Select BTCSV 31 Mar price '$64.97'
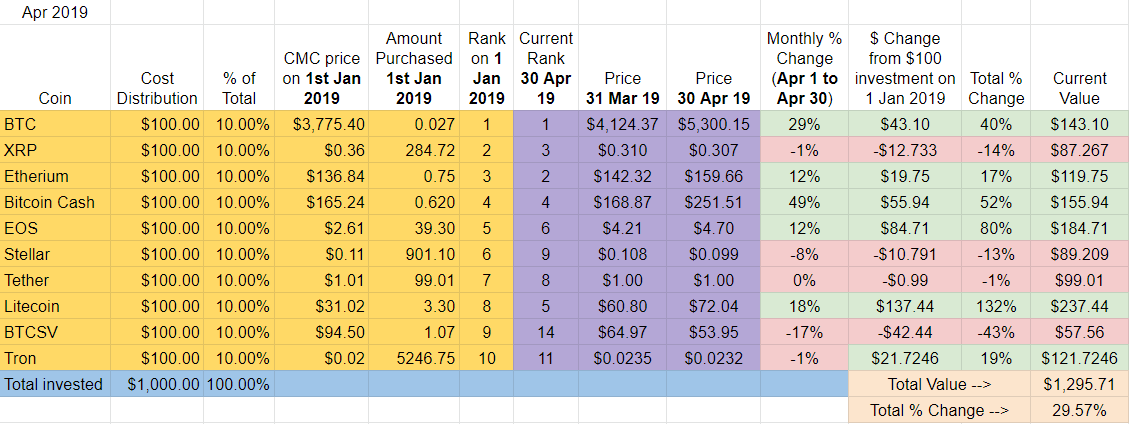 point(622,332)
